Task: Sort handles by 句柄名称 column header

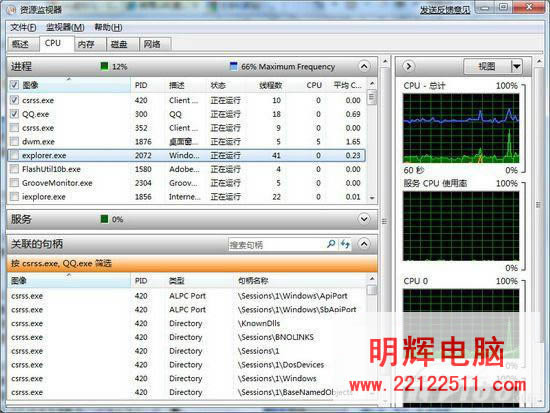Action: [x=300, y=281]
